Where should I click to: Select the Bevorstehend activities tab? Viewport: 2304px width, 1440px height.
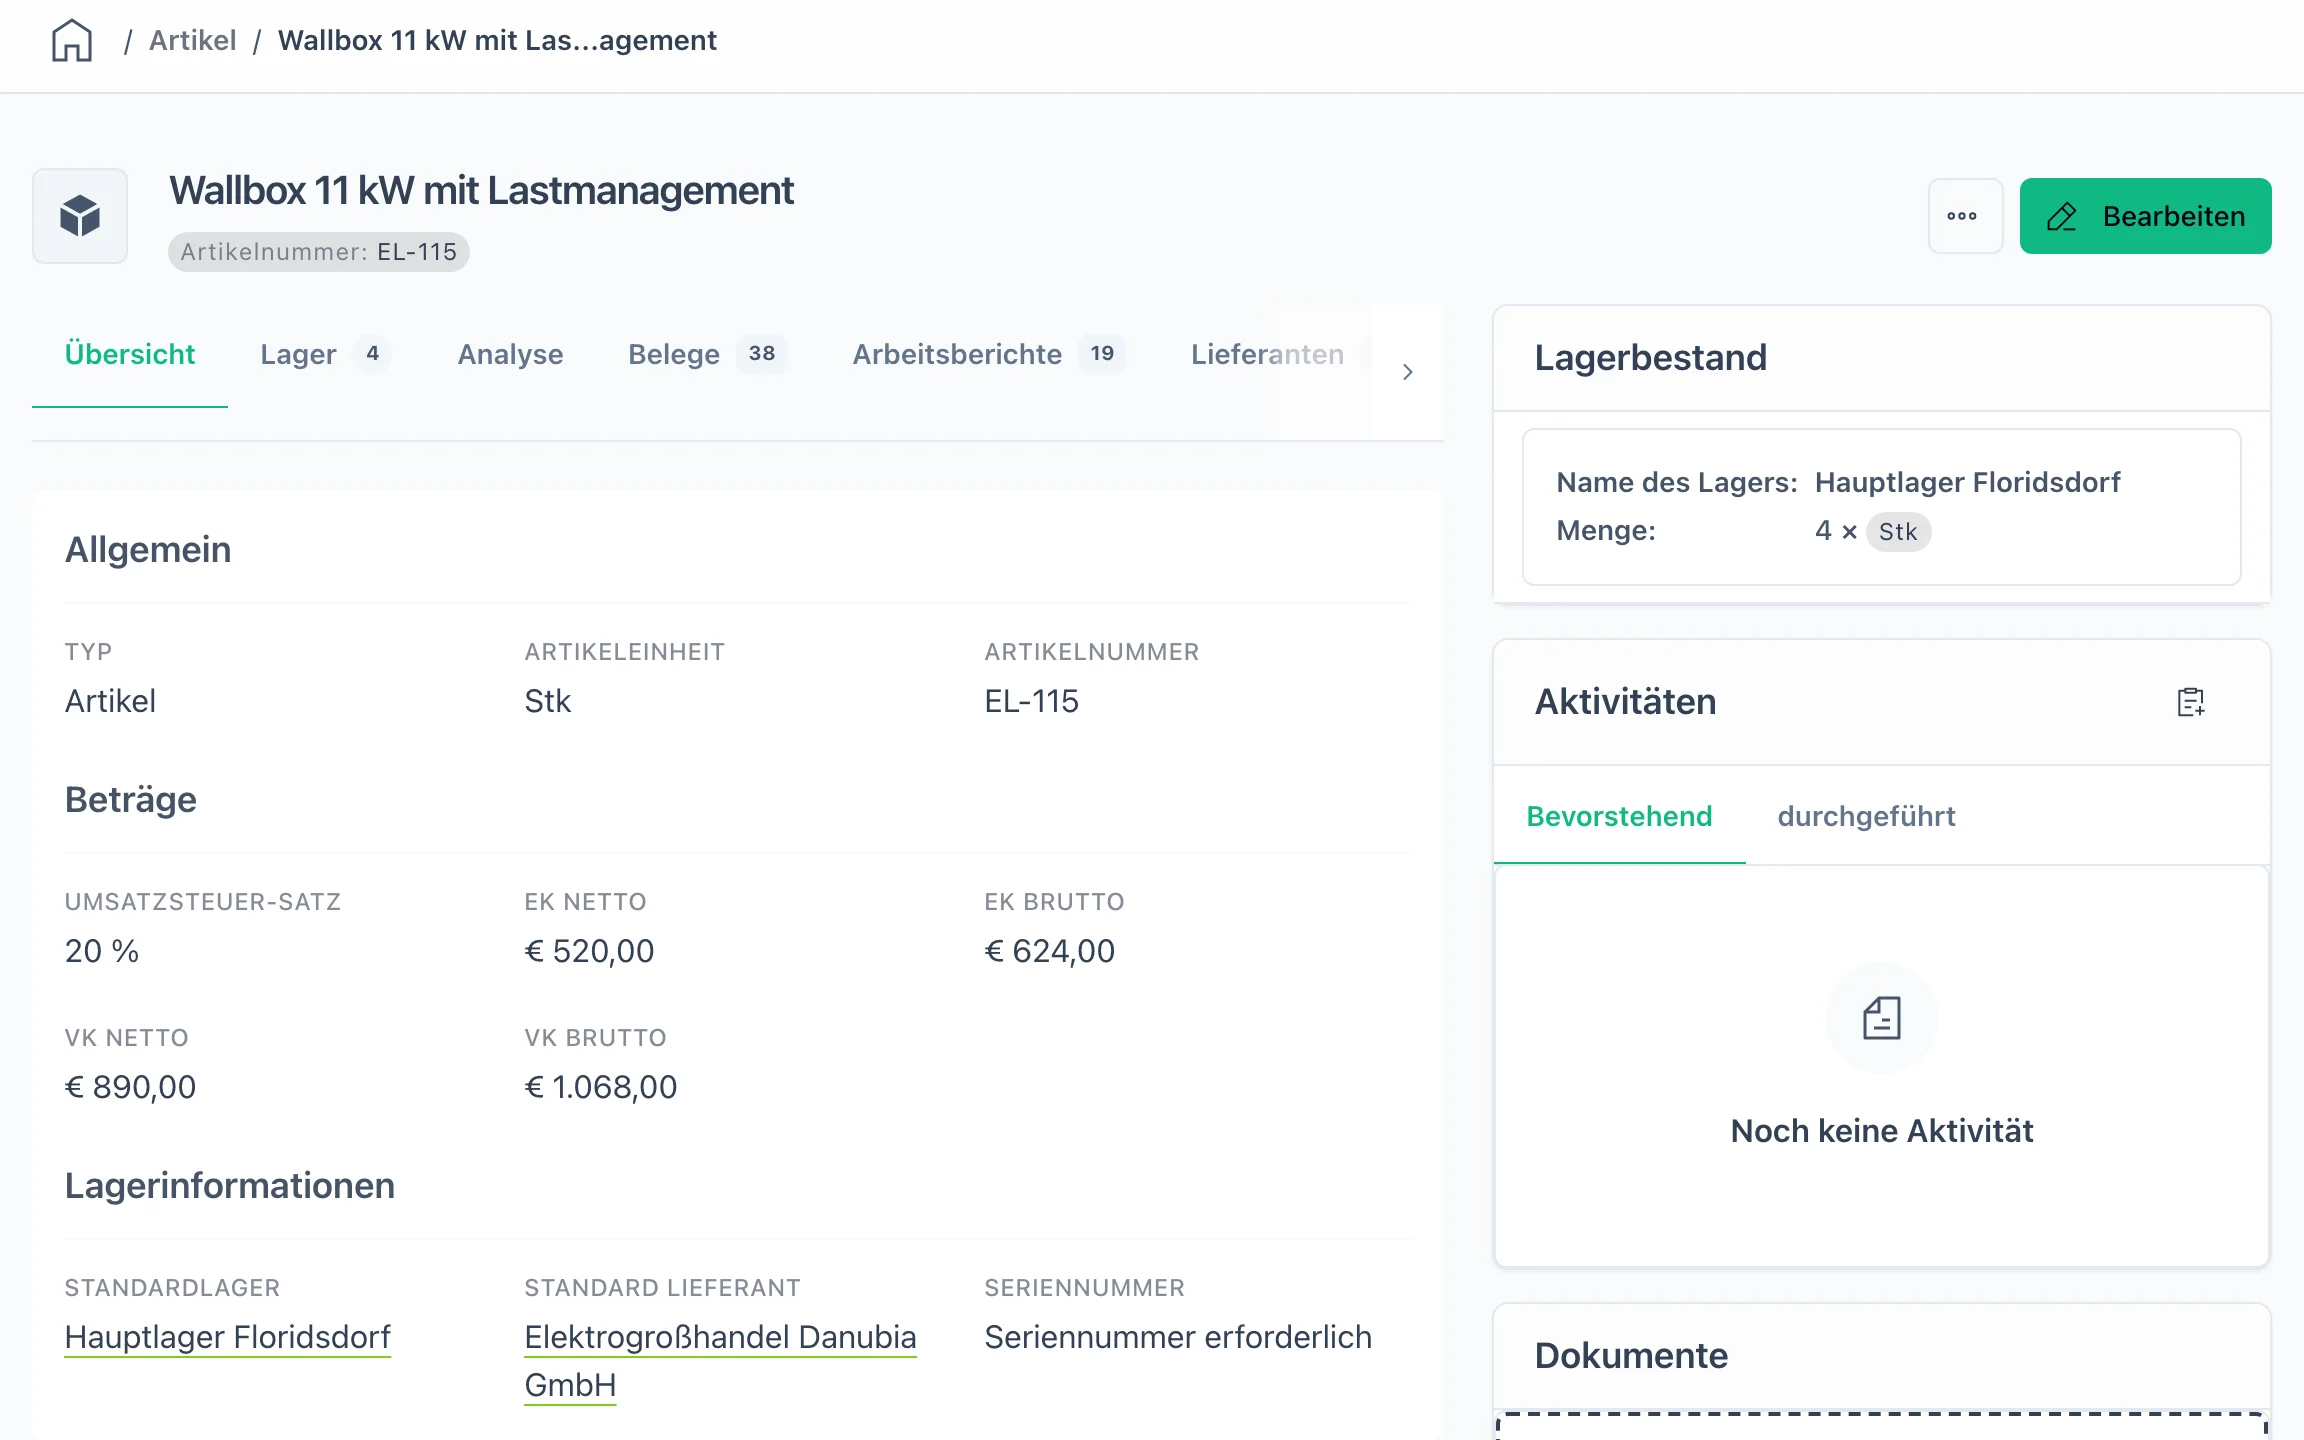tap(1619, 816)
